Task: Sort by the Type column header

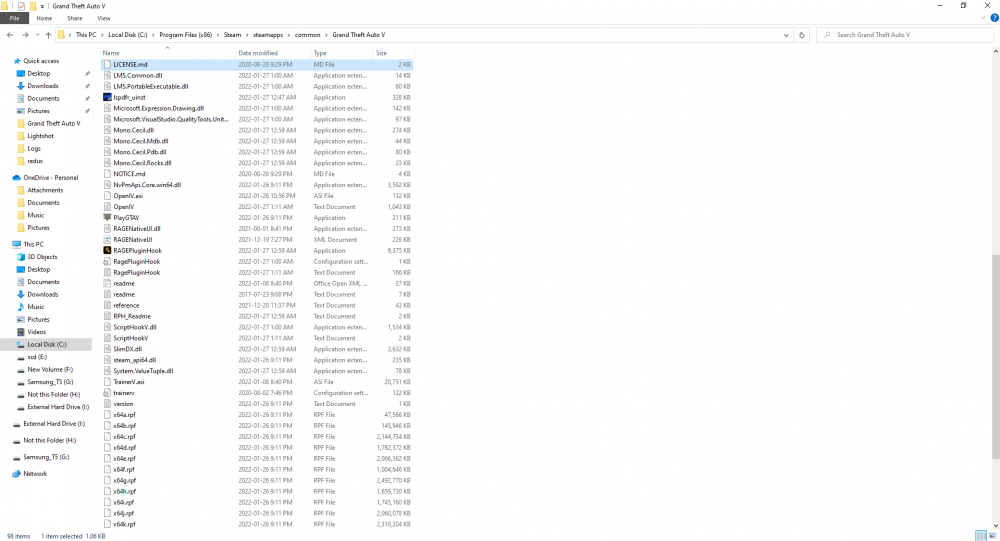Action: pos(341,53)
